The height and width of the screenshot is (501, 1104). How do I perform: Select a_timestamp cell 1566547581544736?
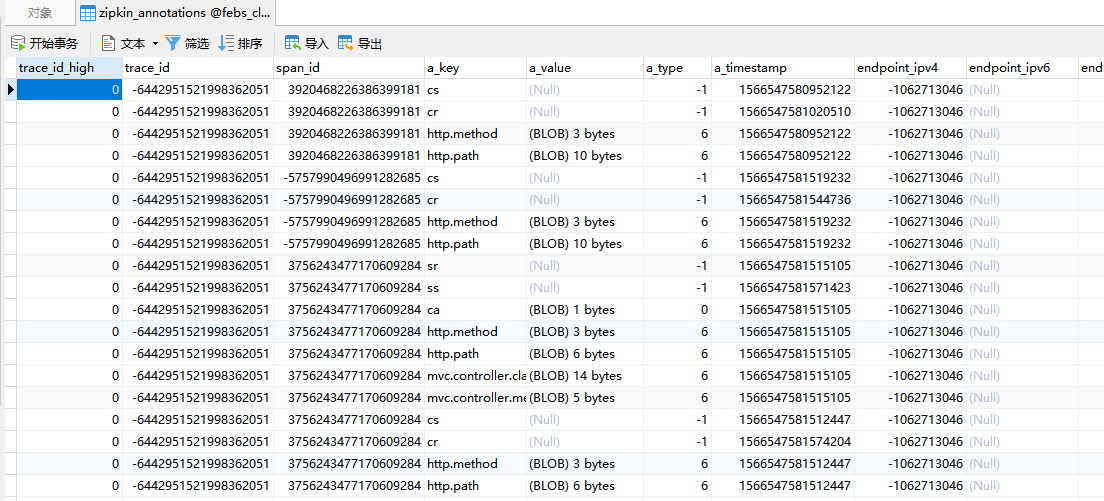pos(782,200)
